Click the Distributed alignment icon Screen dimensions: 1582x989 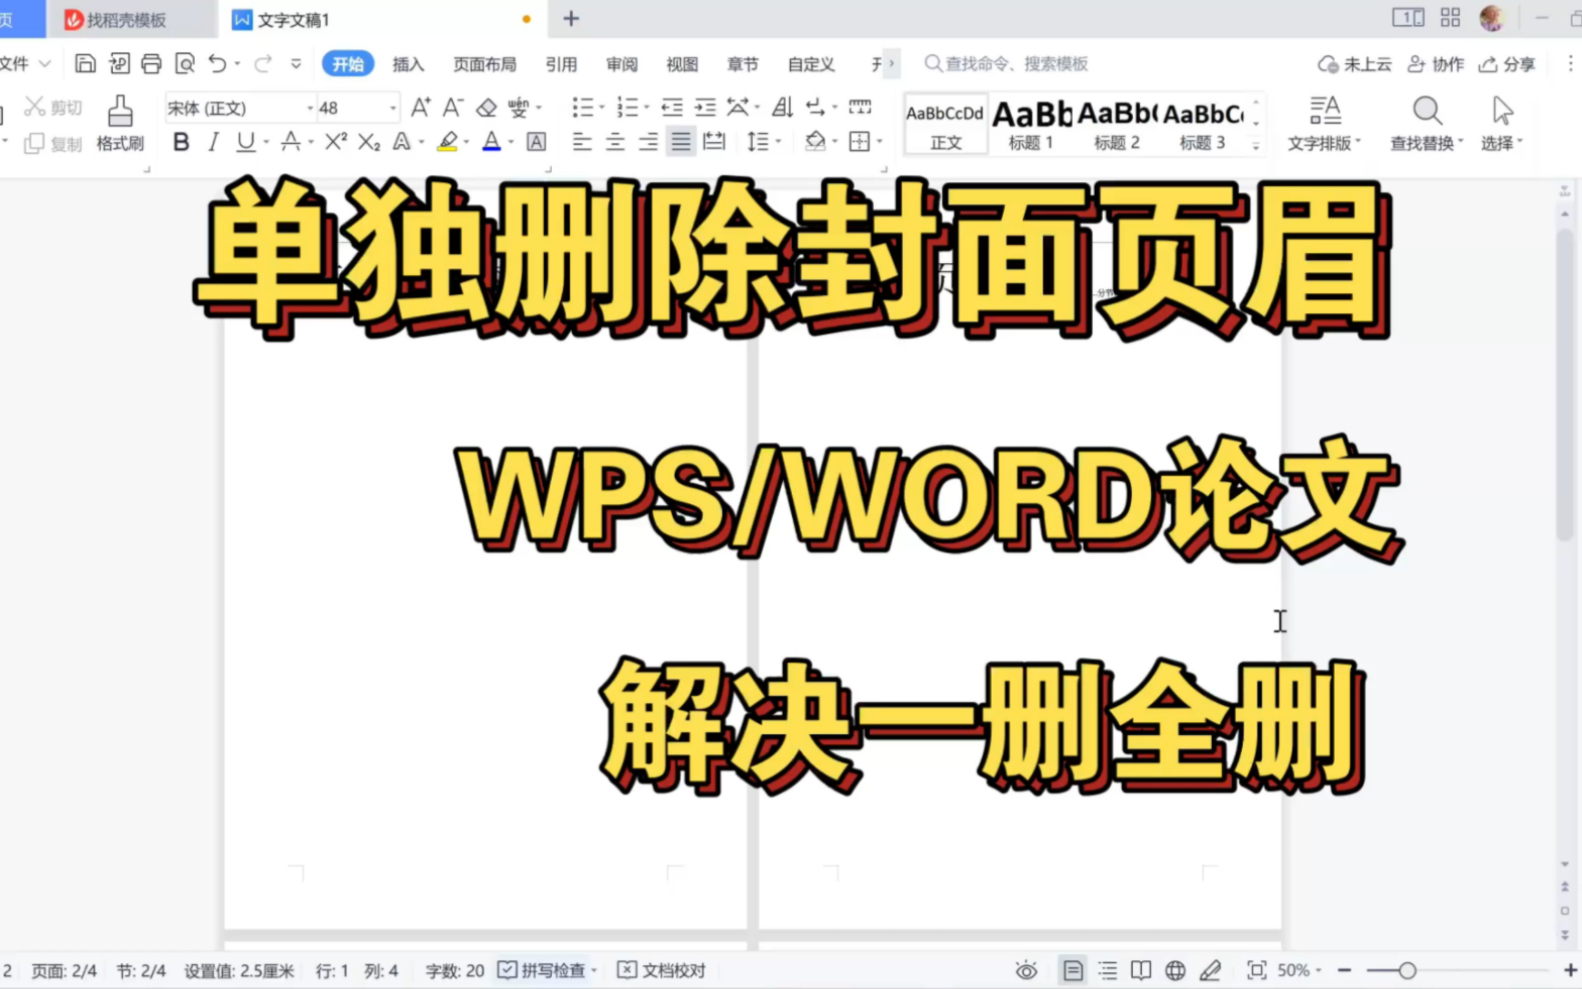(714, 142)
